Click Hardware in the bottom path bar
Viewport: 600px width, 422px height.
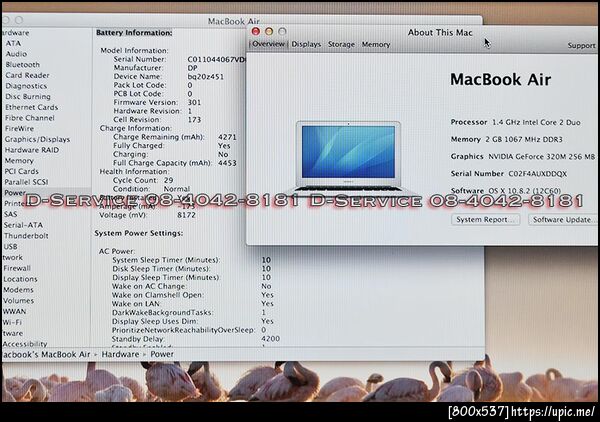coord(120,354)
